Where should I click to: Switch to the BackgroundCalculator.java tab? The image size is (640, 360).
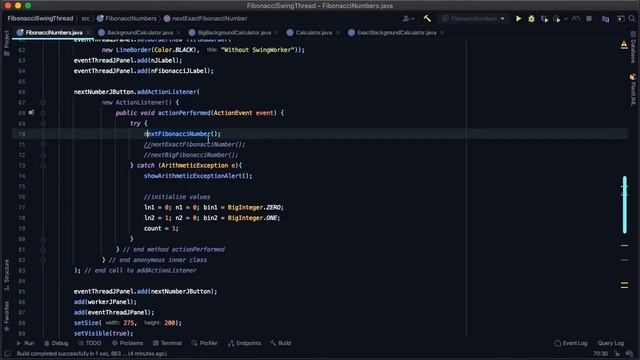tap(140, 32)
